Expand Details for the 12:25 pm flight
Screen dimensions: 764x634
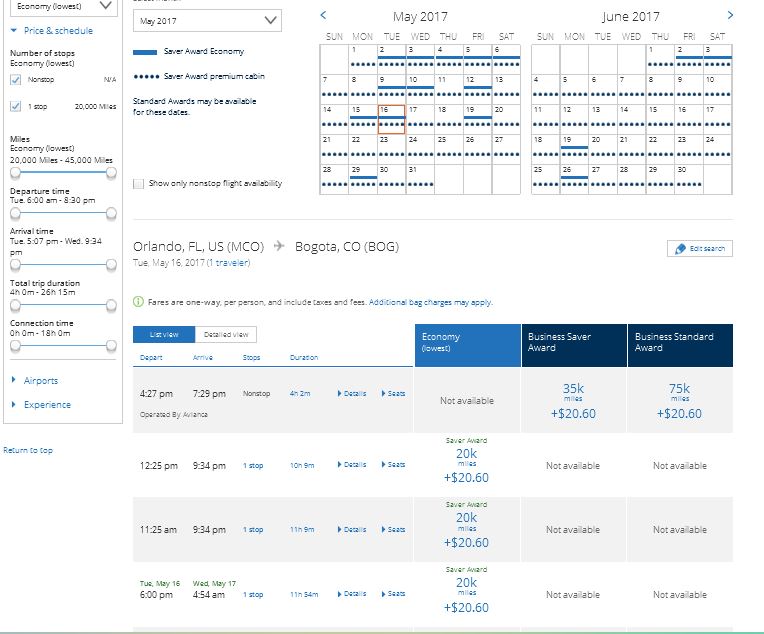[352, 464]
